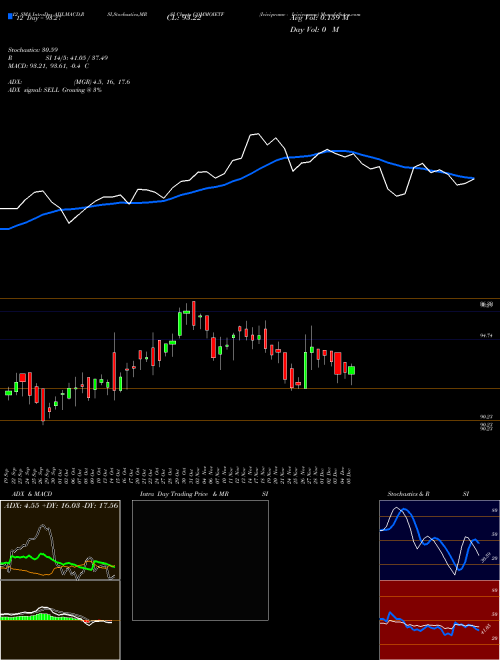
Task: Open the MACD histogram mini chart
Action: 60,620
